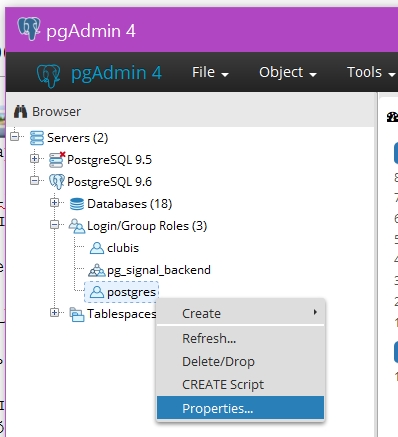Select the pg_signal_backend role label
Viewport: 398px width, 437px height.
[x=159, y=270]
